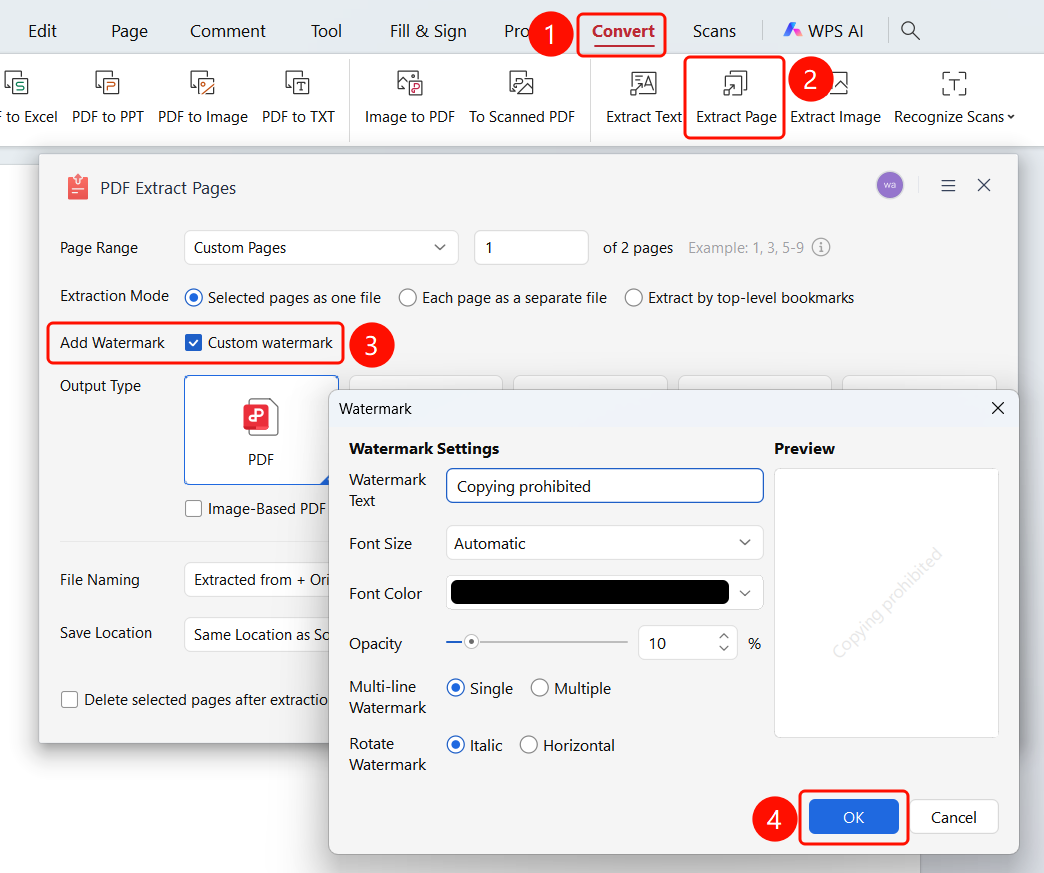Viewport: 1044px width, 873px height.
Task: Click the search magnifier icon
Action: click(910, 31)
